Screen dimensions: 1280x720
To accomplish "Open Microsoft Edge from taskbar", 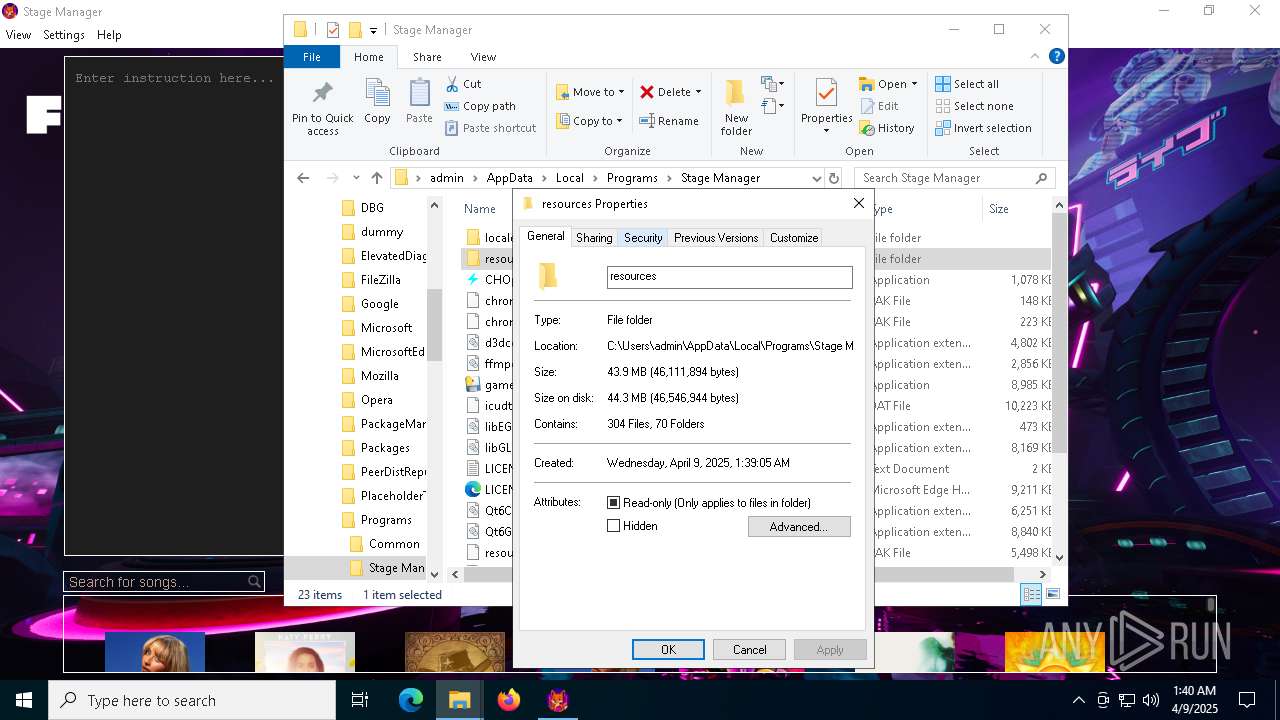I will [x=411, y=700].
